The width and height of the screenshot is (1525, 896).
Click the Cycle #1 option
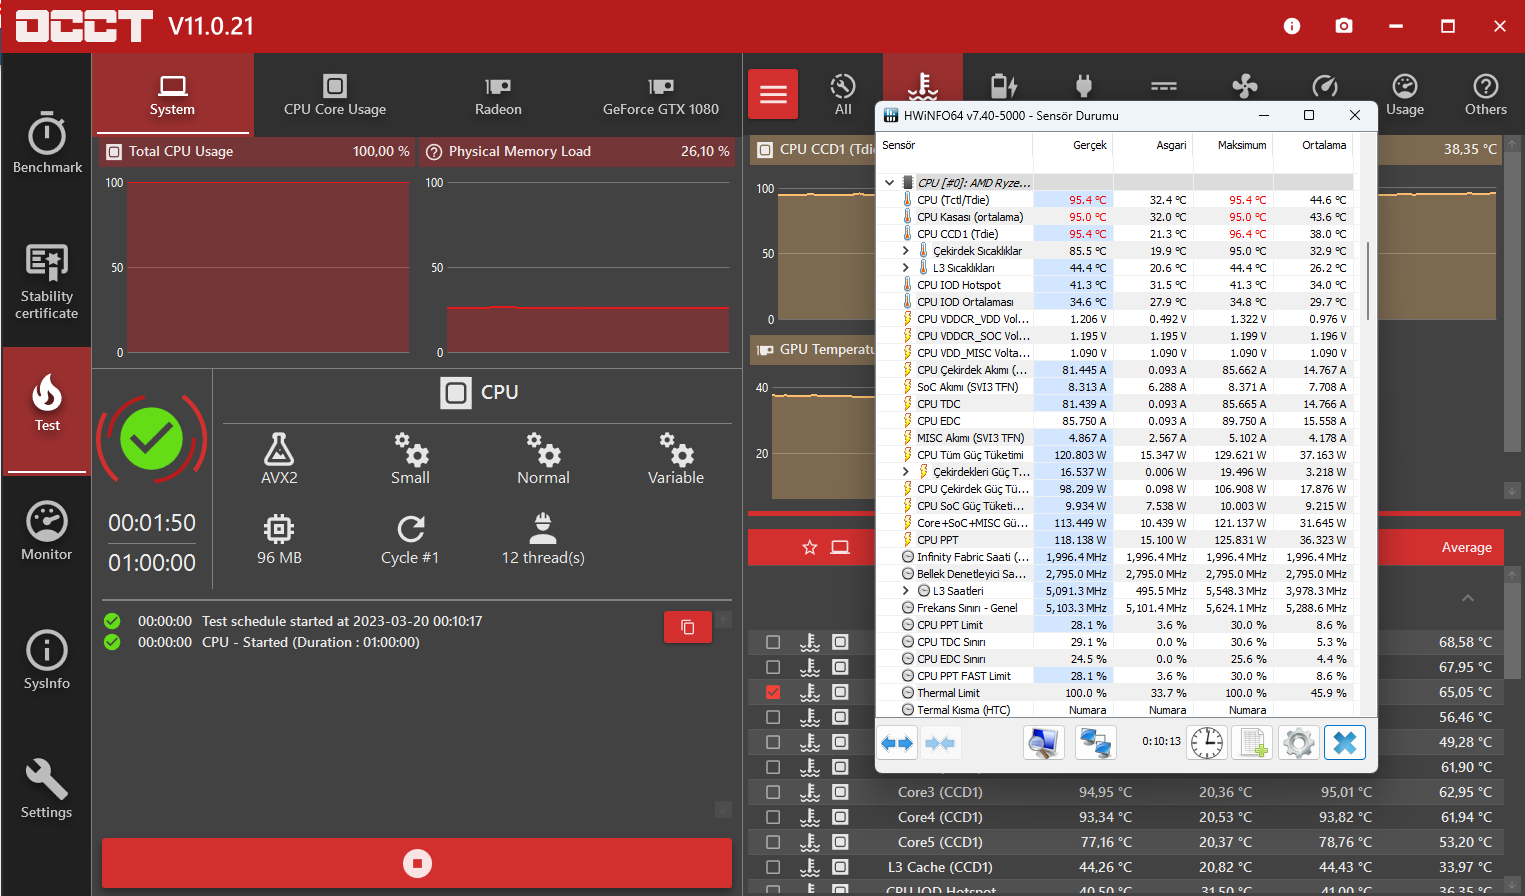click(410, 540)
